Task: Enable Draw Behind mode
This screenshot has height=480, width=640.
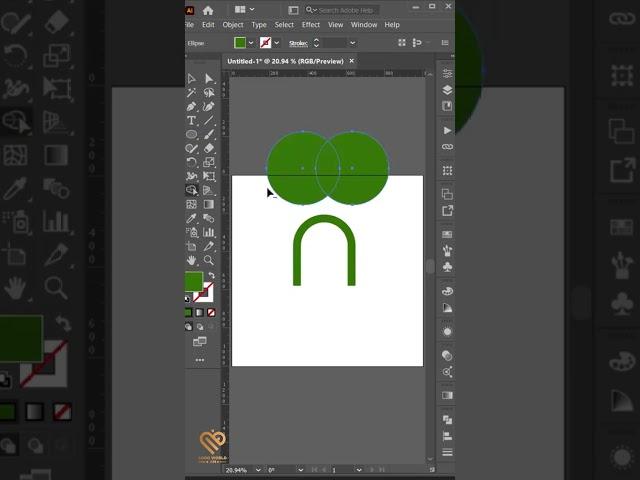Action: (200, 327)
